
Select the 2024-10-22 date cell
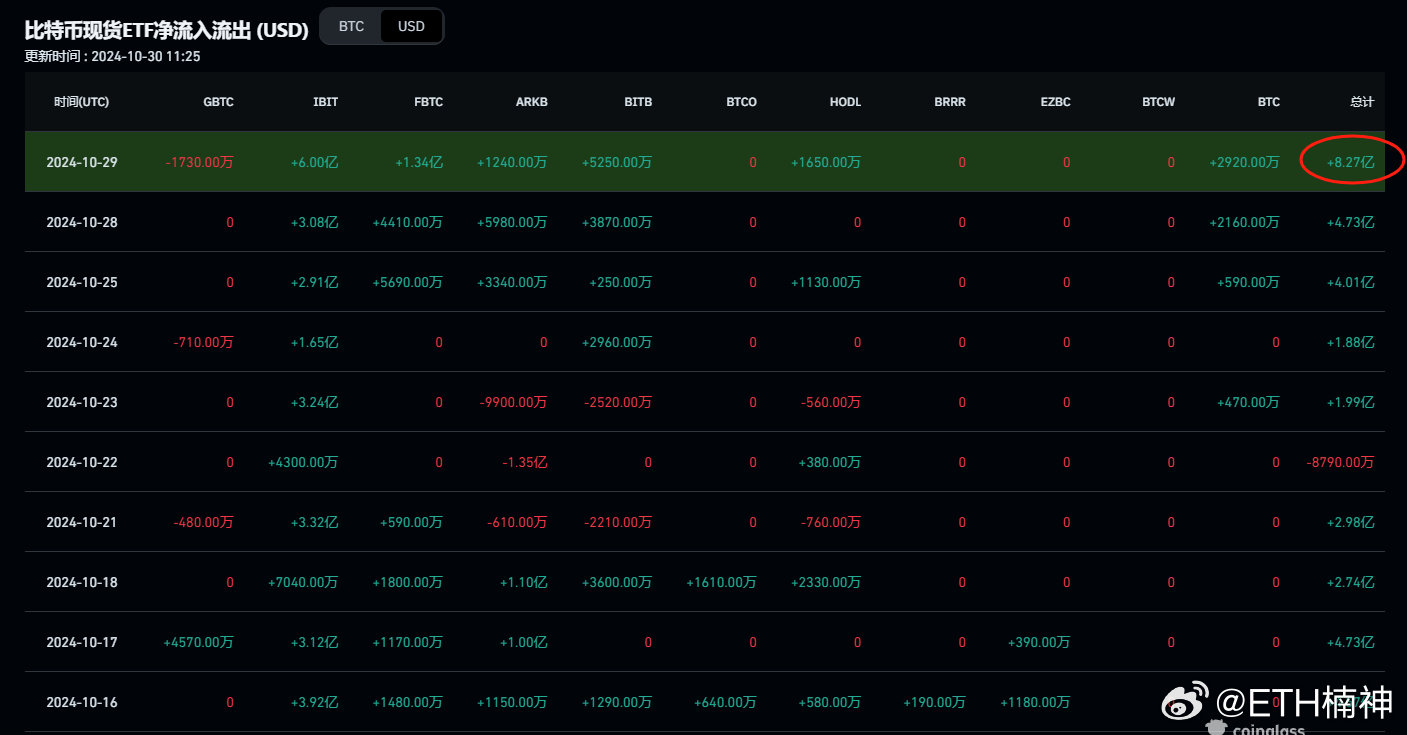[x=82, y=462]
